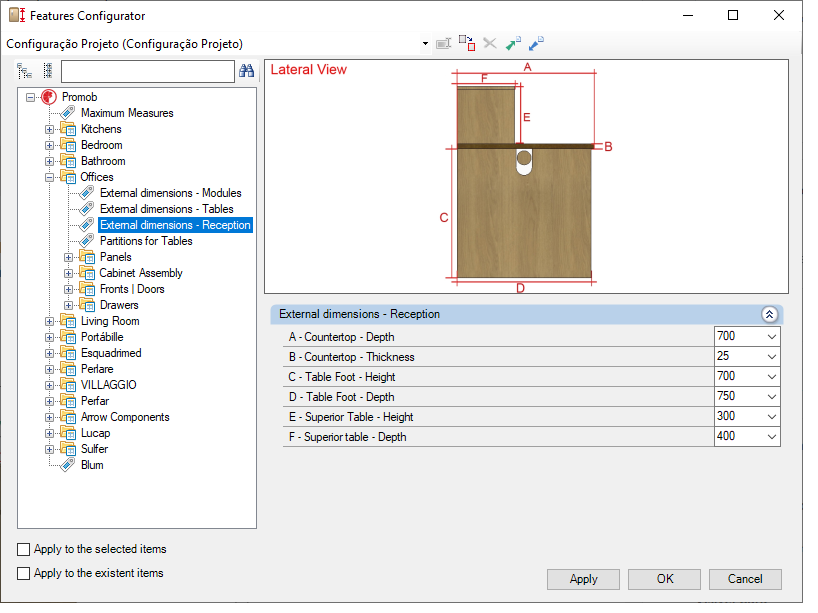
Task: Click the binoculars search icon
Action: [x=246, y=70]
